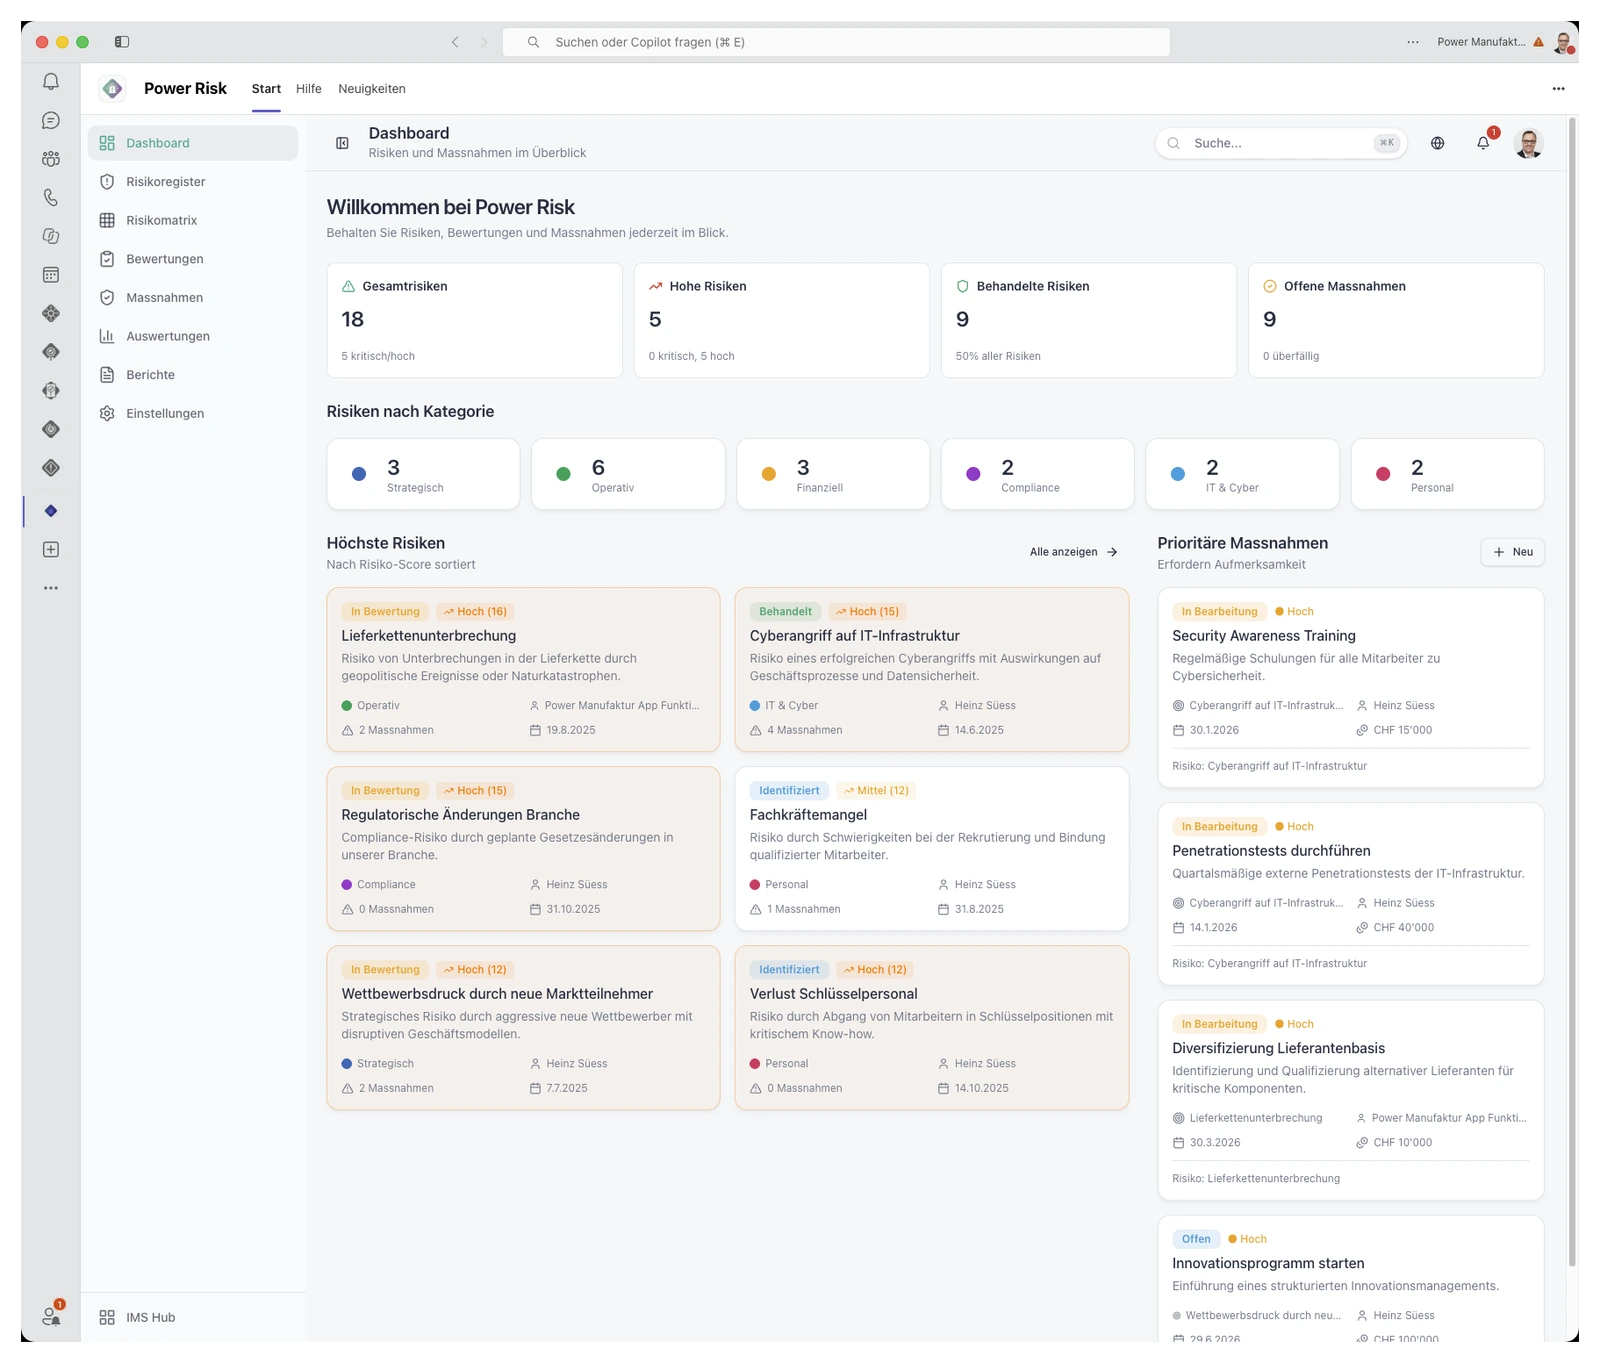Open the Behandelte Risiken summary card
The height and width of the screenshot is (1363, 1600).
pos(1088,320)
